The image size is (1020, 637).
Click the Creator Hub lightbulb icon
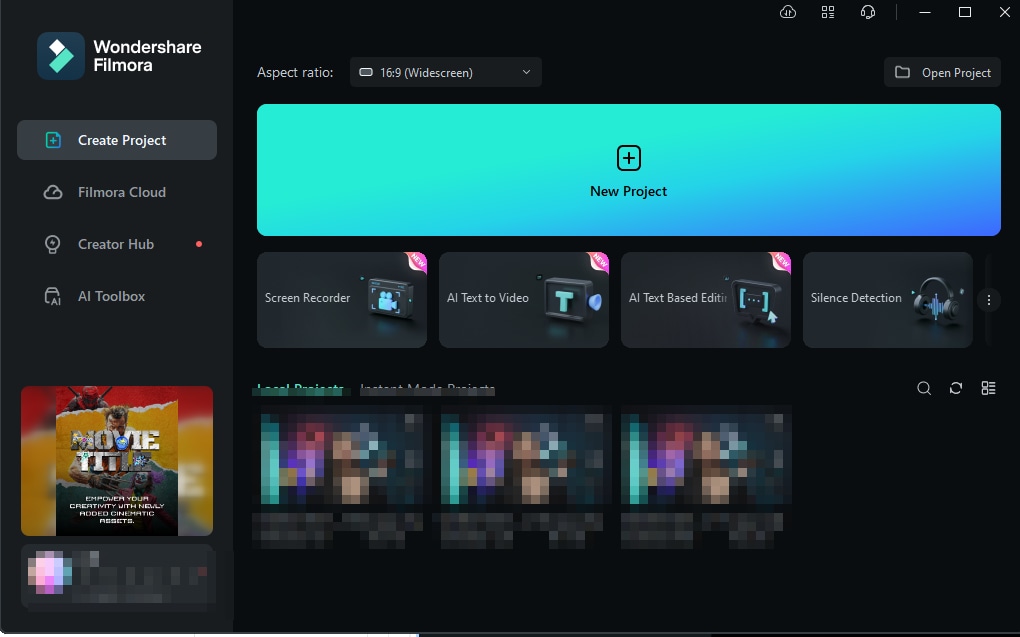point(53,244)
